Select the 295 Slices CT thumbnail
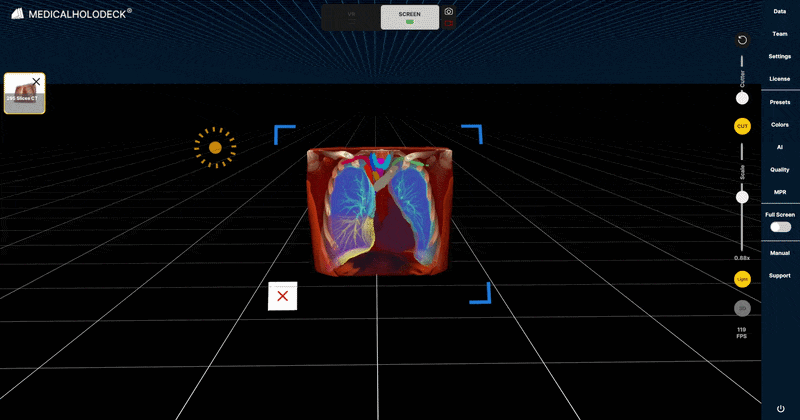Screen dimensions: 800x420 (24, 93)
